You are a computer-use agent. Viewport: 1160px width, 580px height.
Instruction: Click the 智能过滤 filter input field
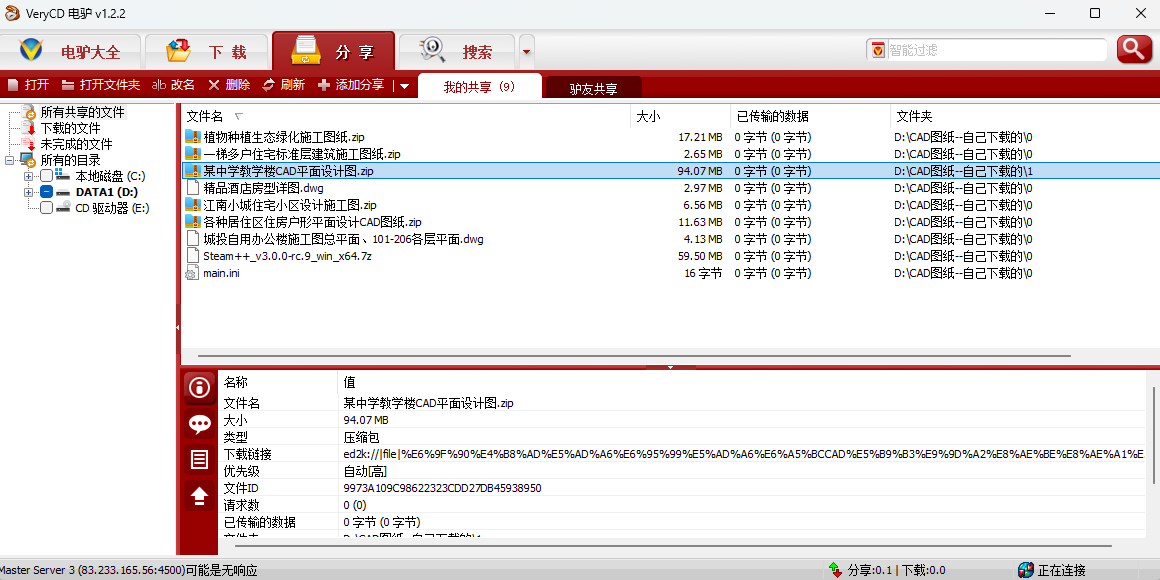[x=995, y=50]
